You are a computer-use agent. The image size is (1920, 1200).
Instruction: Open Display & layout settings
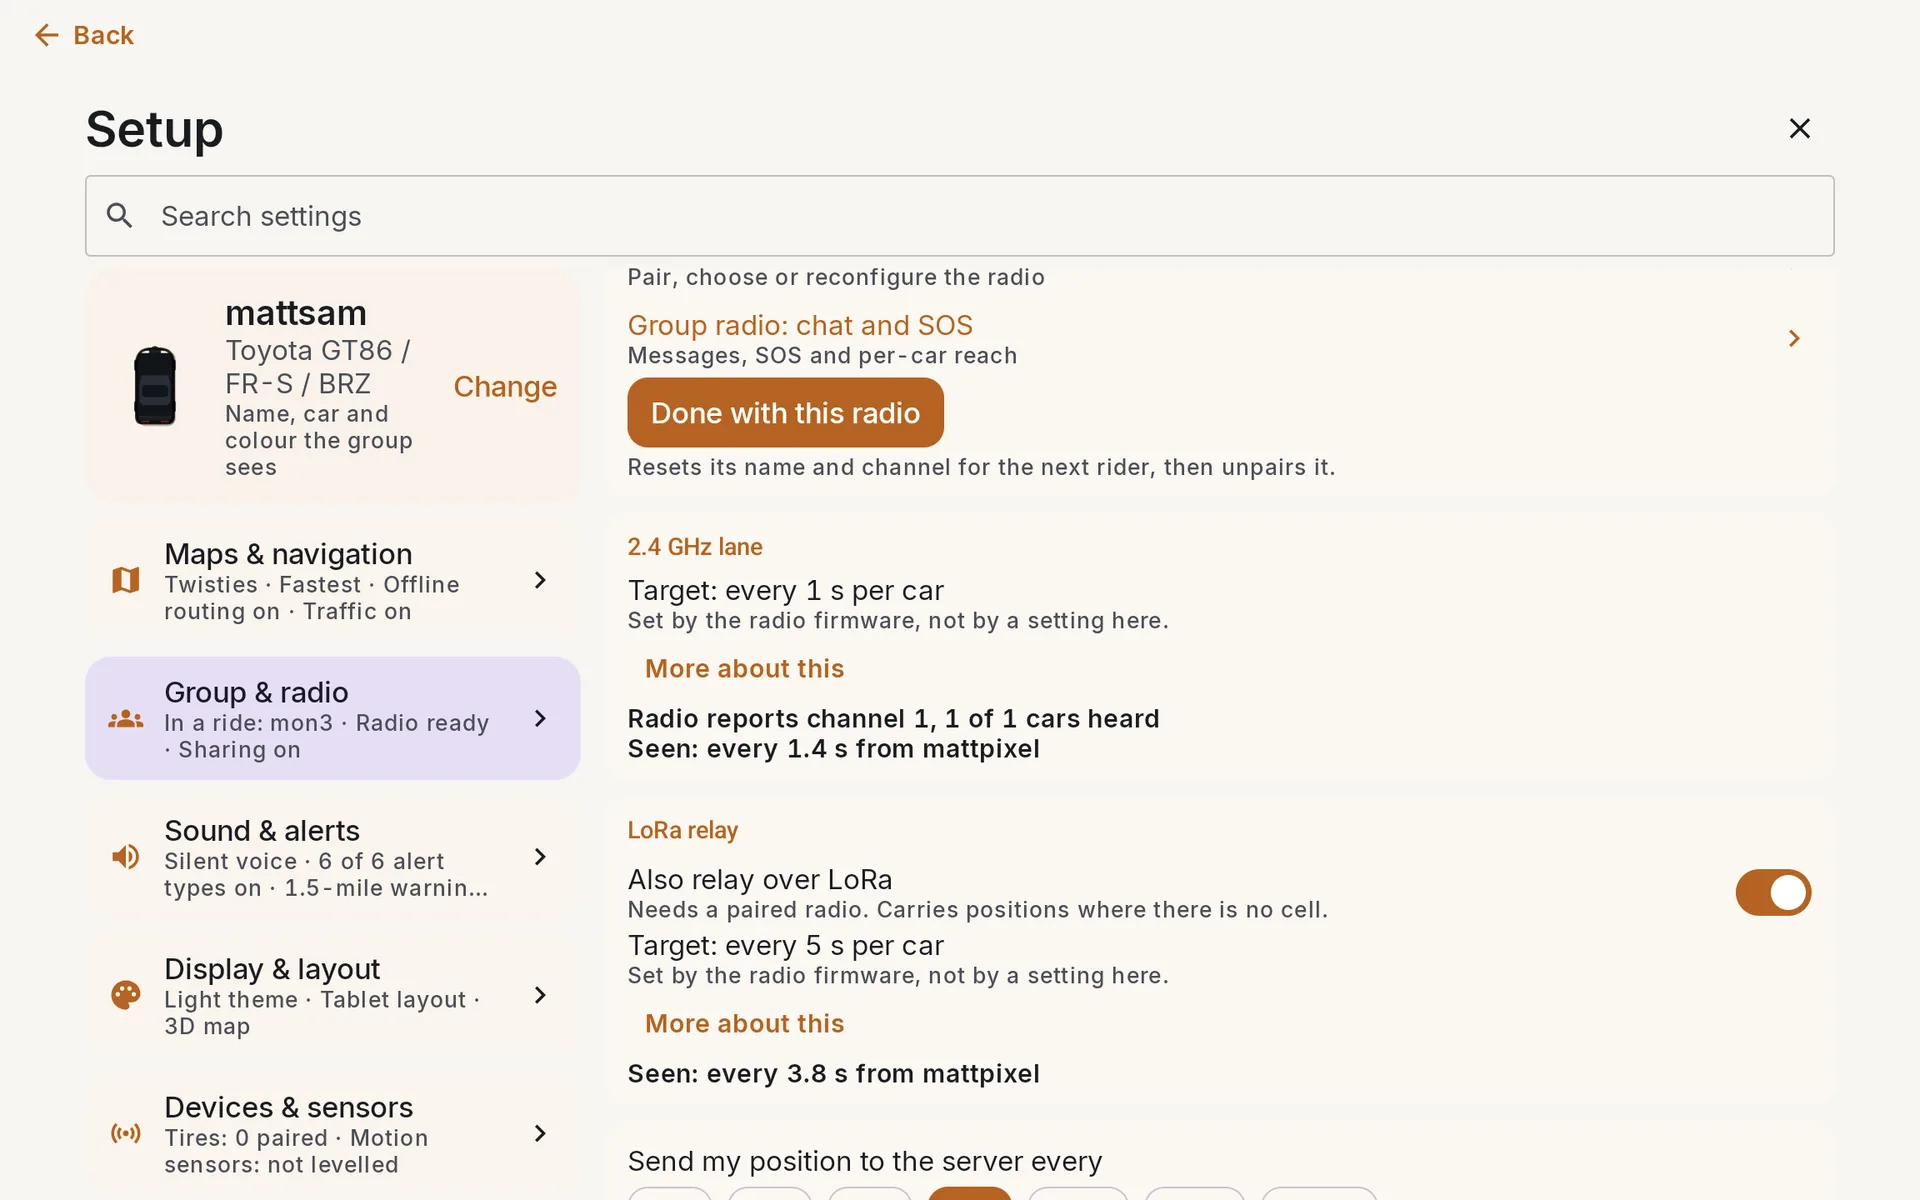(333, 995)
